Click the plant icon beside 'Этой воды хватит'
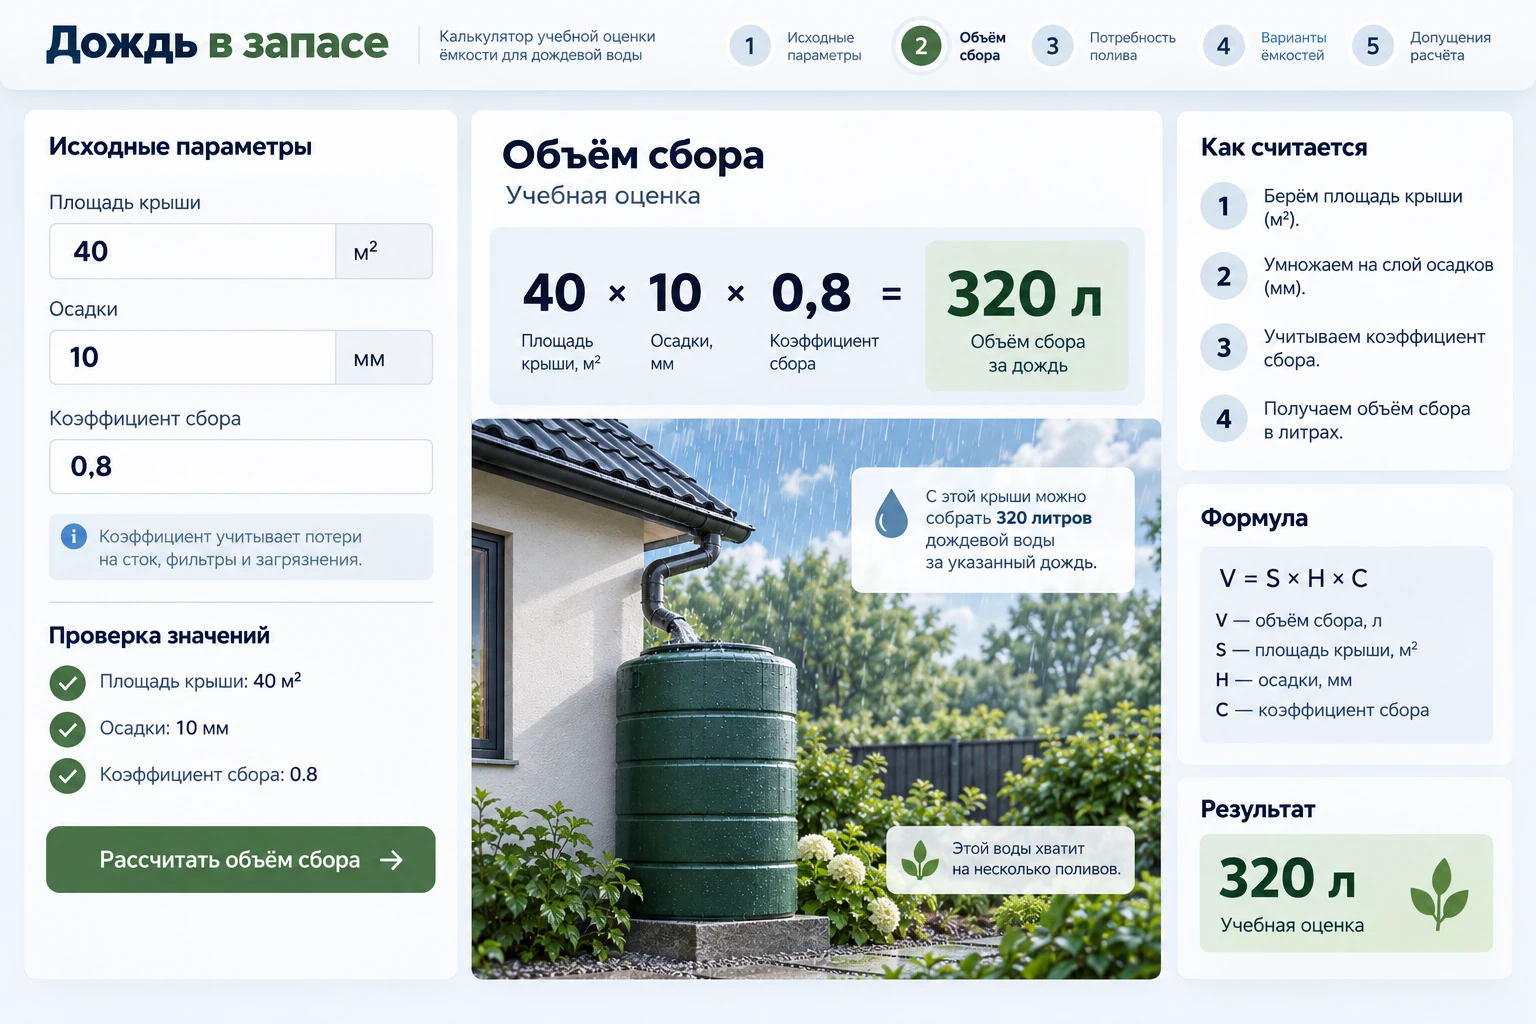The width and height of the screenshot is (1536, 1024). (x=920, y=859)
